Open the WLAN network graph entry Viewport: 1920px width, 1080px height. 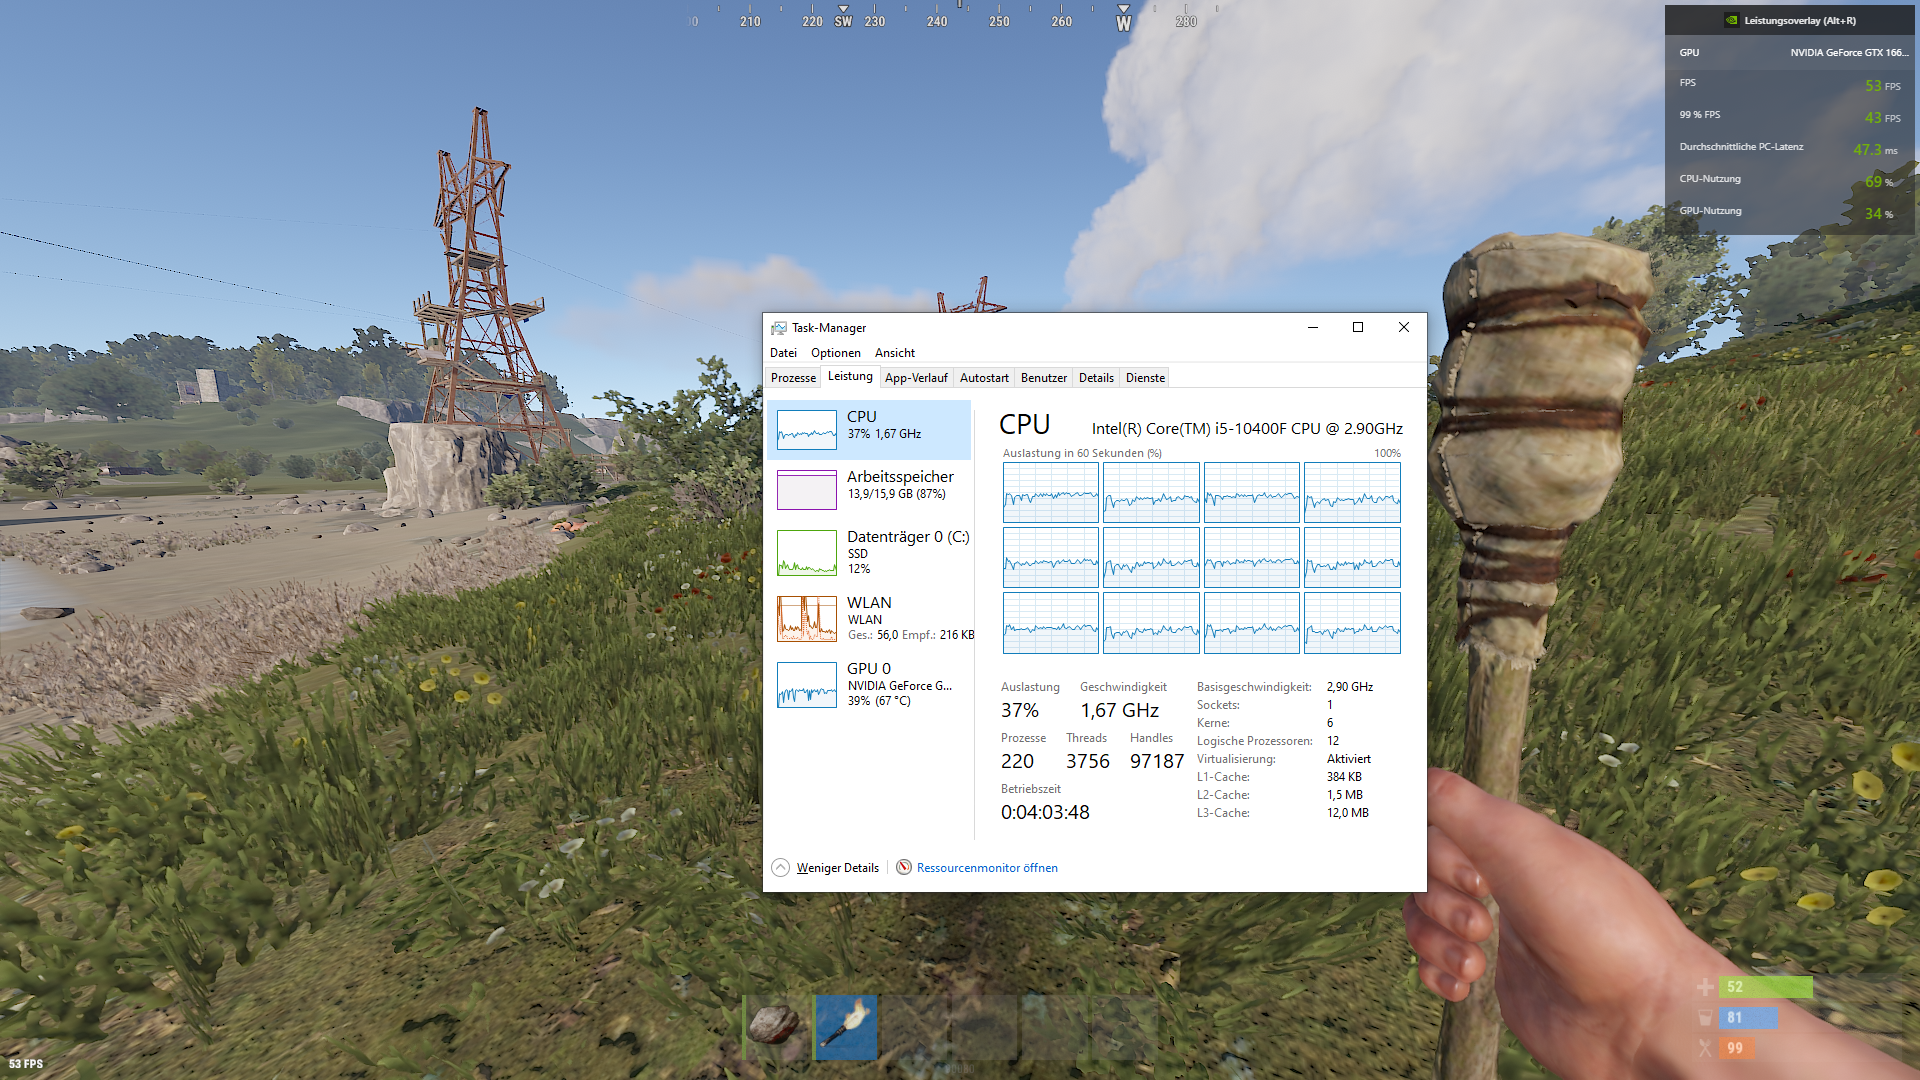[806, 618]
